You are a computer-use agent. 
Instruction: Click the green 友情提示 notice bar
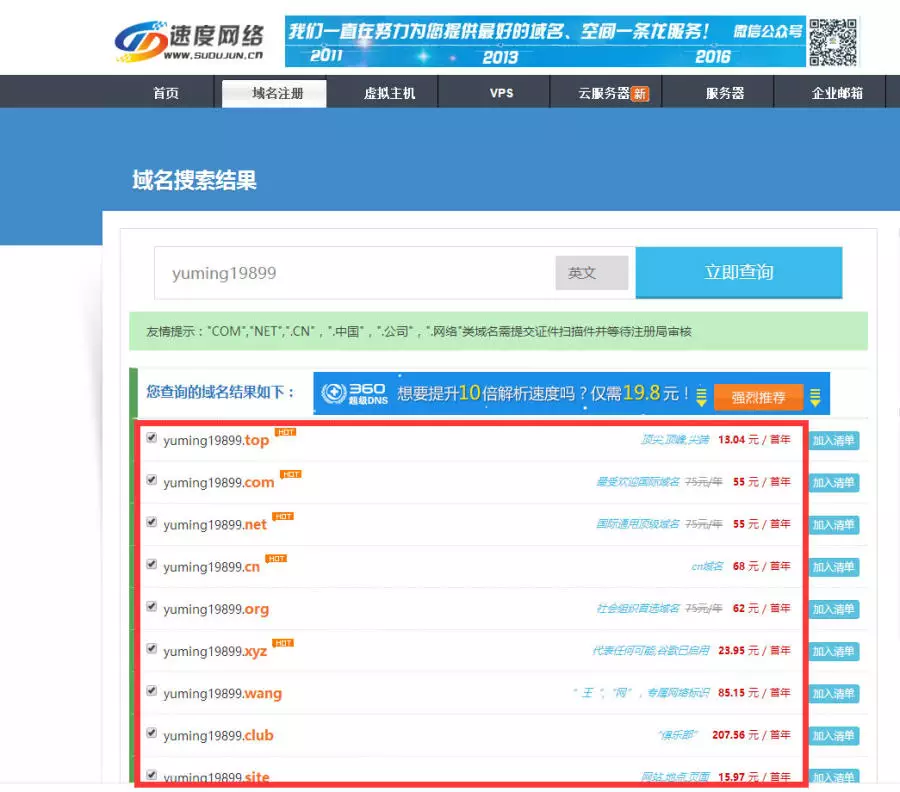[x=498, y=331]
